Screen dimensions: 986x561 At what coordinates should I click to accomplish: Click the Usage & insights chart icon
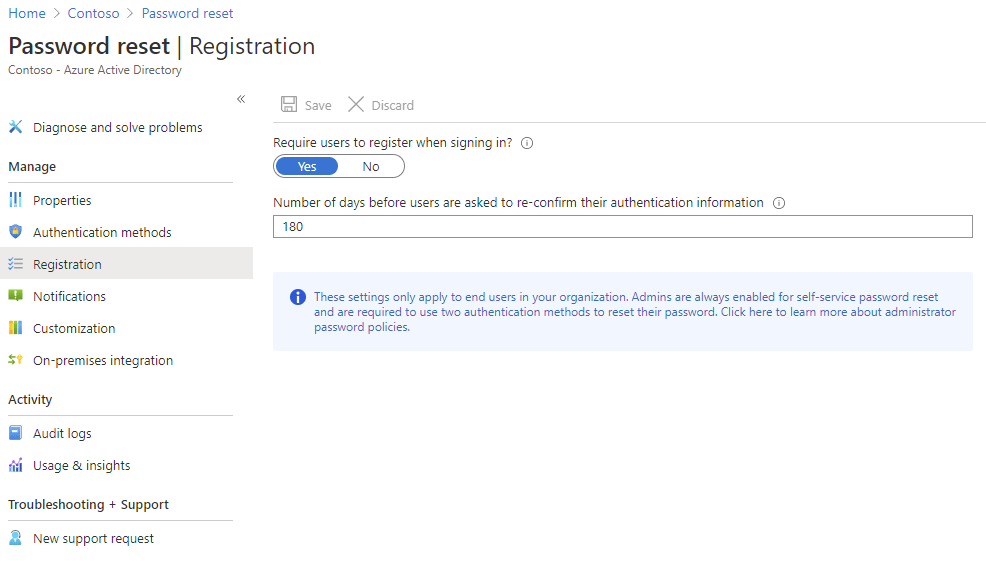tap(15, 465)
